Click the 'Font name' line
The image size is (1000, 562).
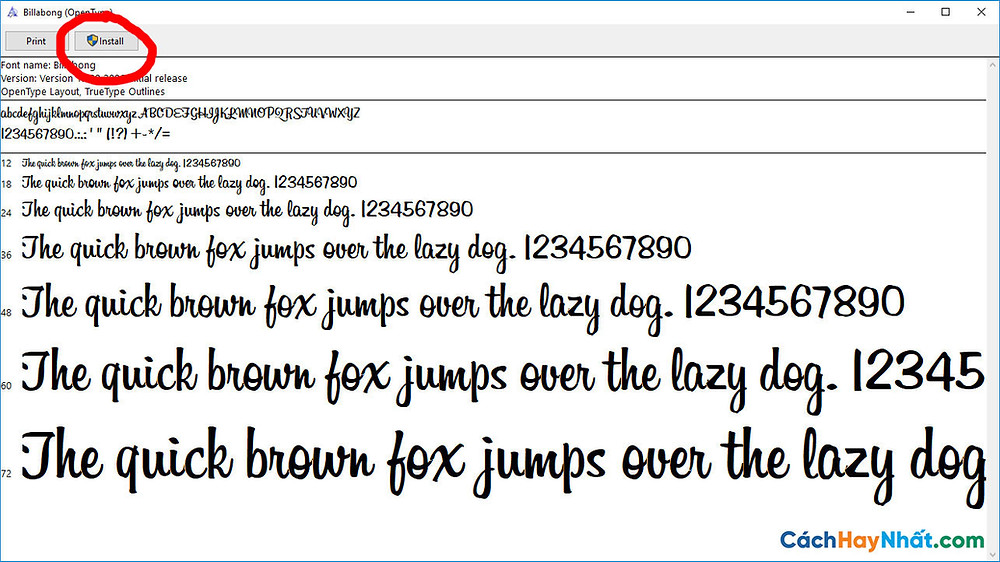coord(48,65)
